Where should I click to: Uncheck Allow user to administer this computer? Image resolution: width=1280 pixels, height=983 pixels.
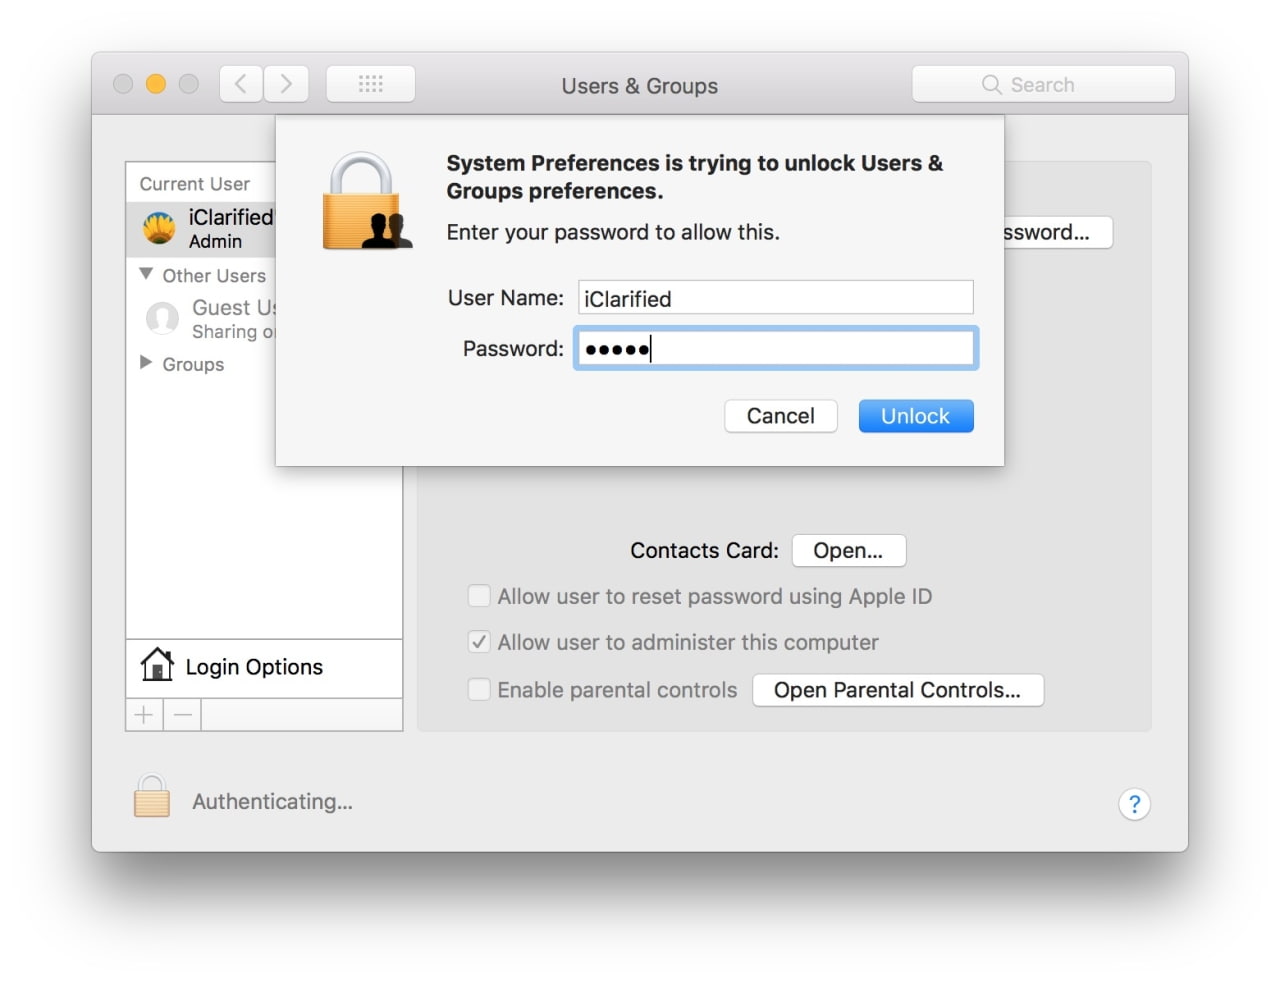coord(479,642)
